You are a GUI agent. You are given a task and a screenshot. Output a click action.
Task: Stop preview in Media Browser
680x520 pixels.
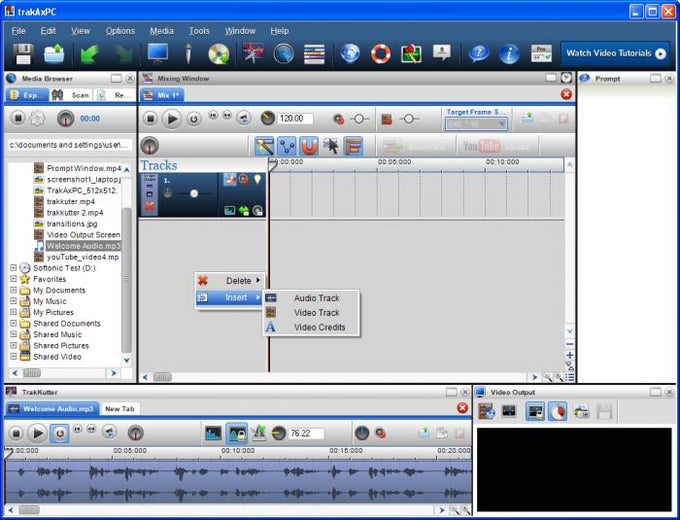18,118
